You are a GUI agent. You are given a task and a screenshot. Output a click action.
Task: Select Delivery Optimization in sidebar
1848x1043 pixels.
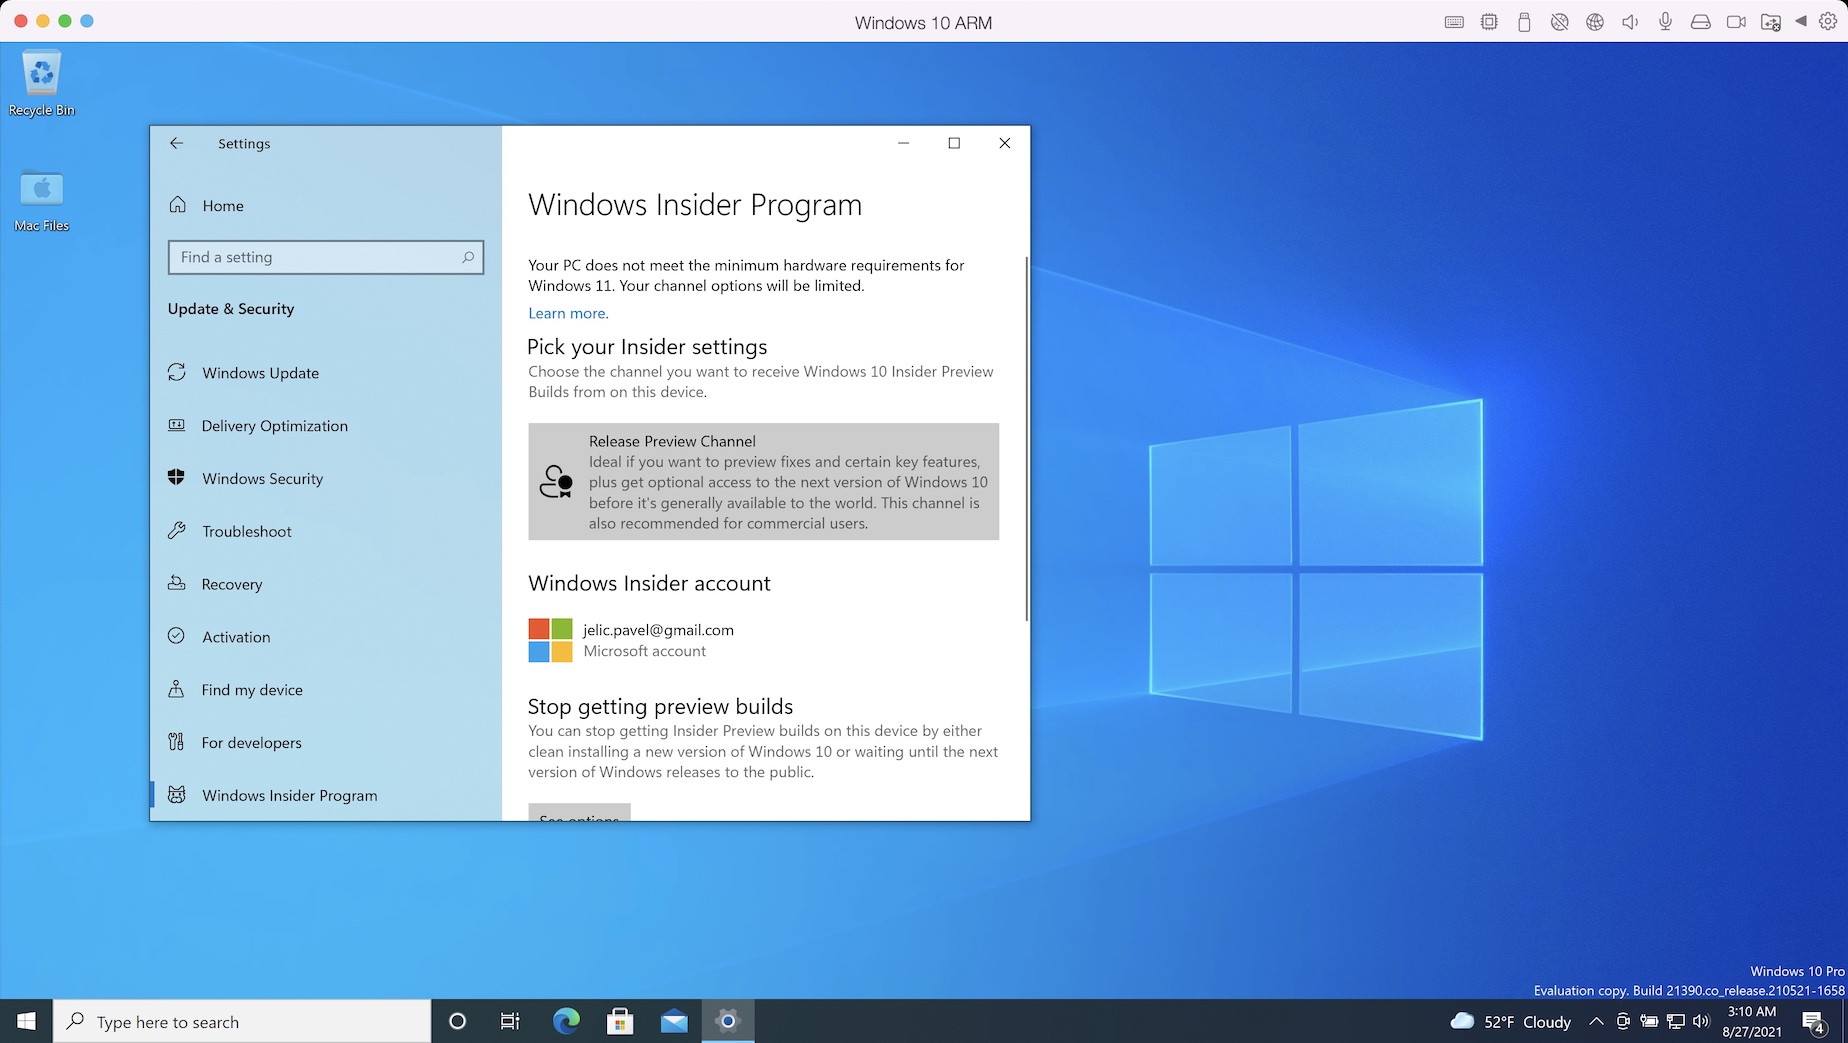click(274, 426)
